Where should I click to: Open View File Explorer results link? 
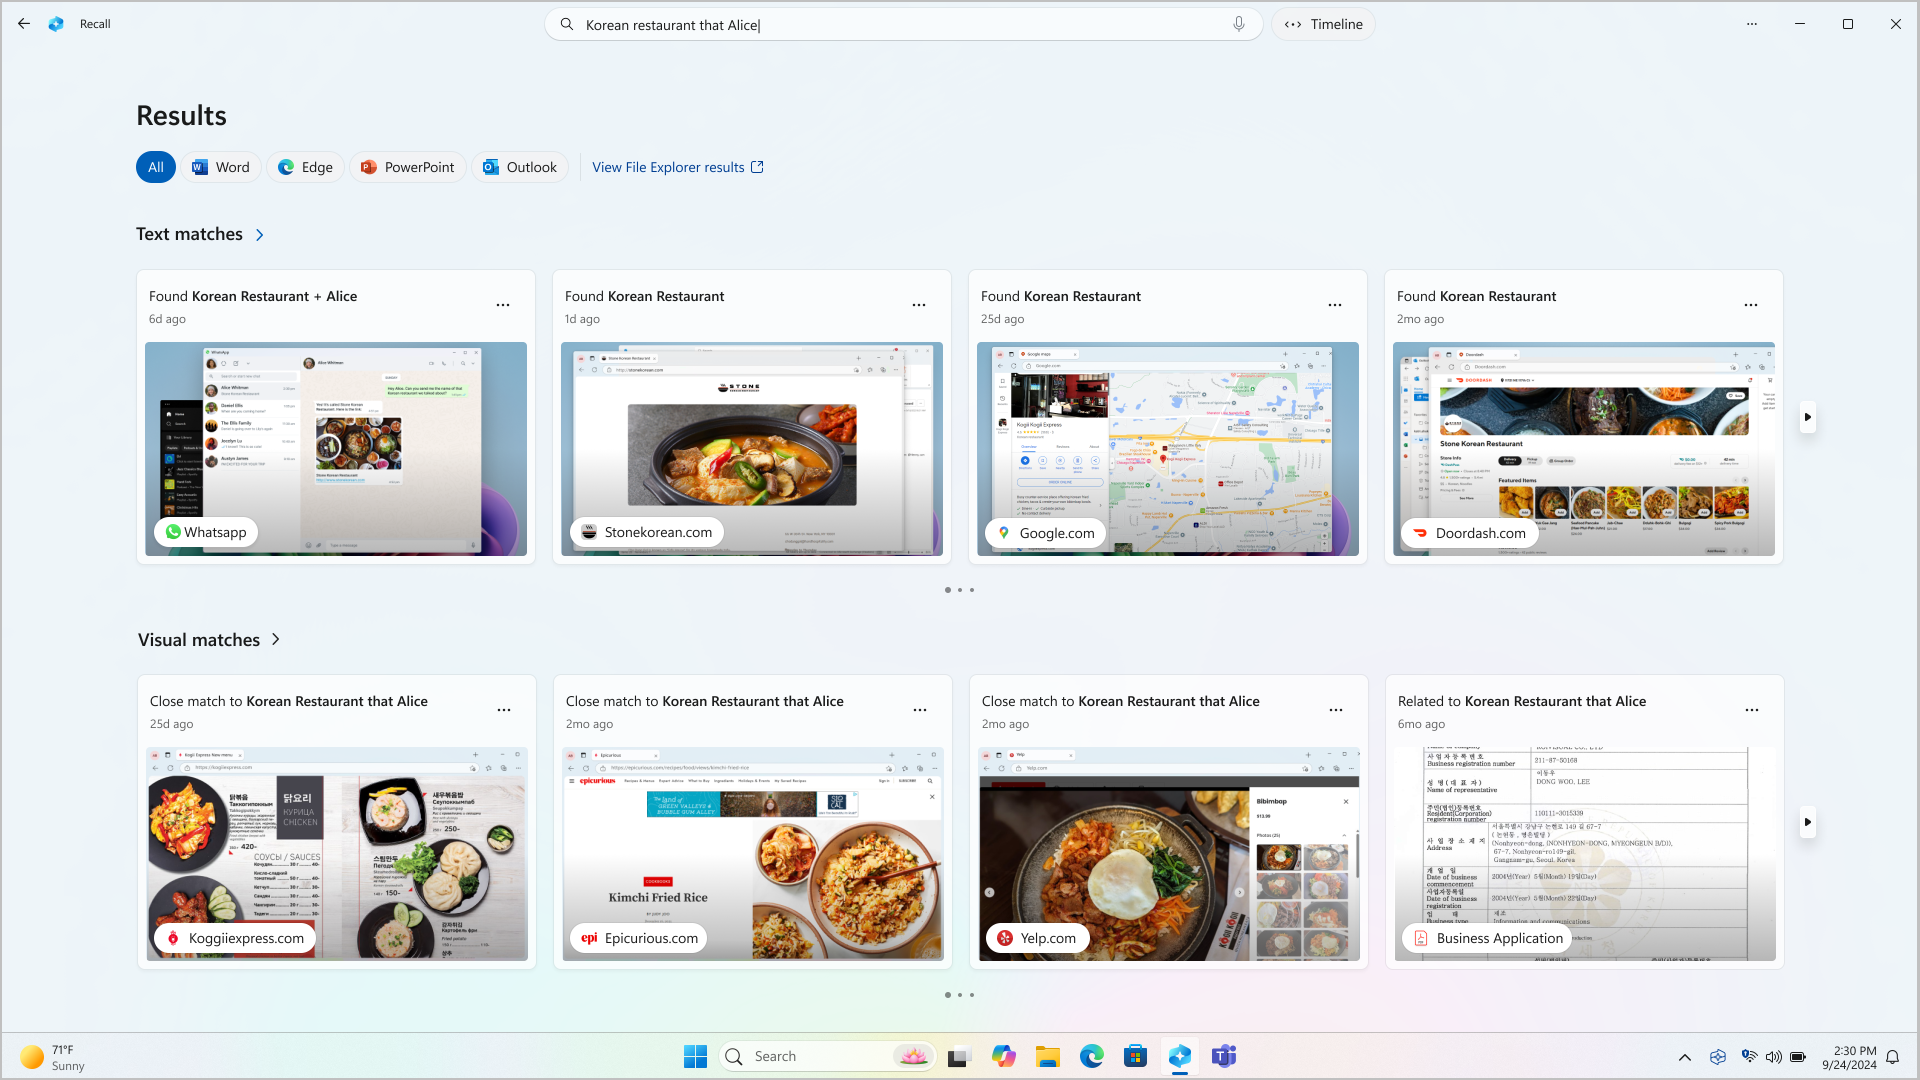(678, 166)
